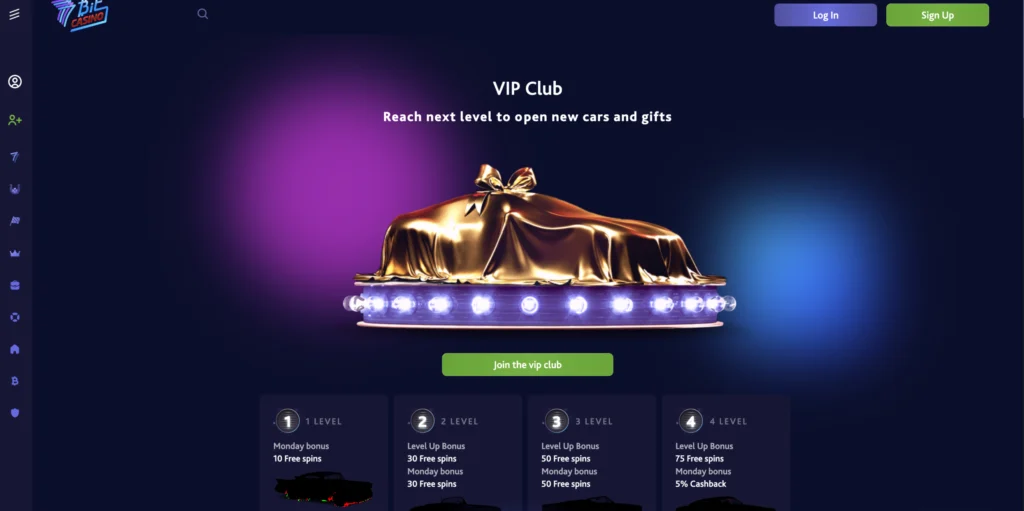Click the green Sign Up button
This screenshot has width=1024, height=511.
click(937, 15)
